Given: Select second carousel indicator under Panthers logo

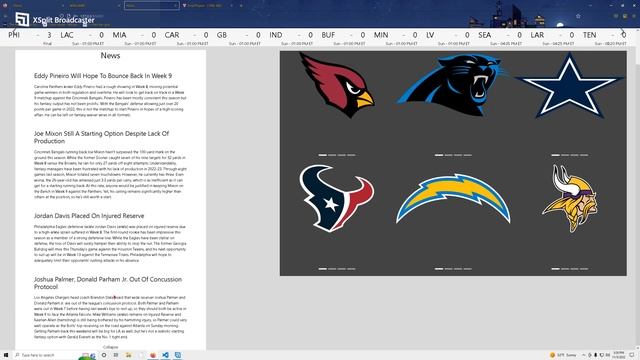Looking at the screenshot, I should pyautogui.click(x=448, y=155).
